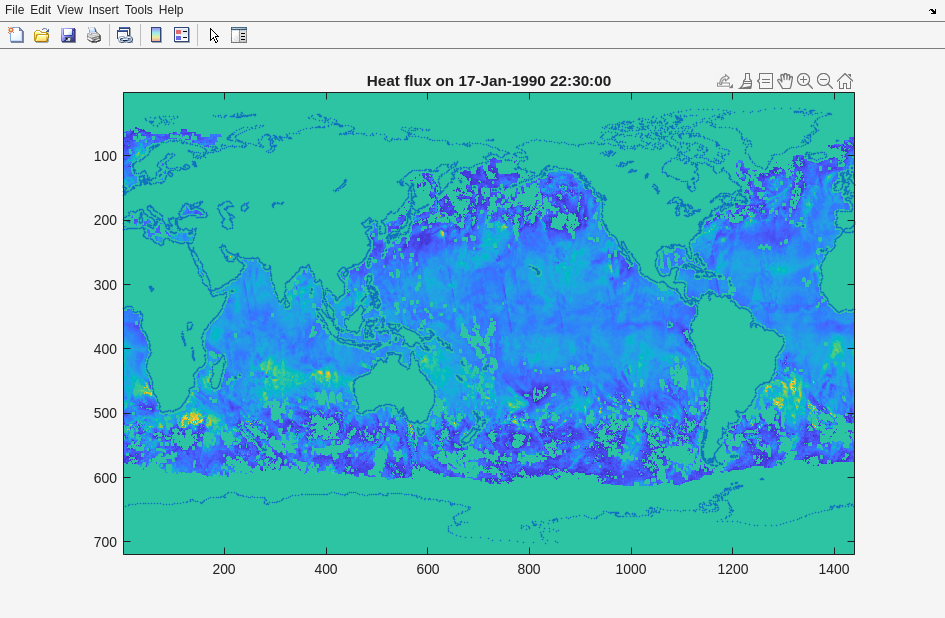Open the File menu
The width and height of the screenshot is (945, 618).
14,10
